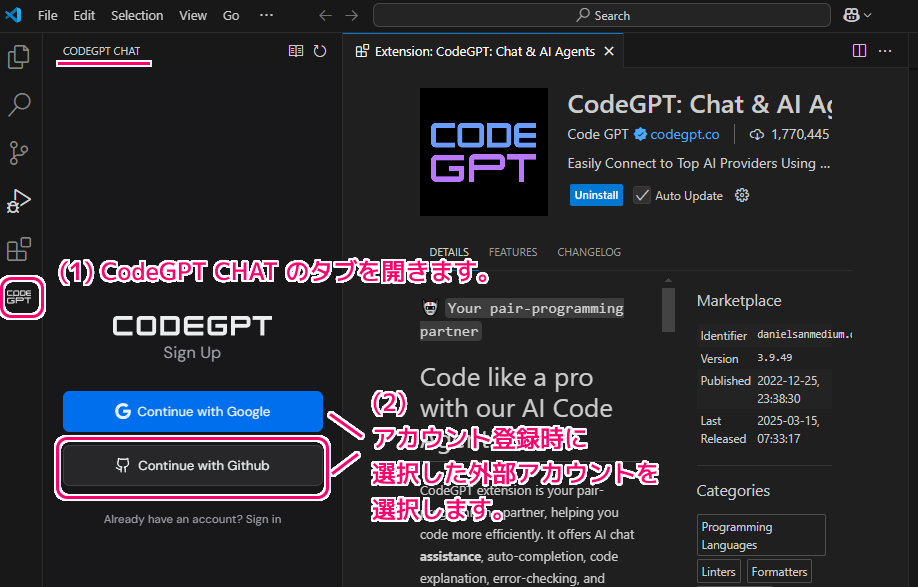Image resolution: width=918 pixels, height=587 pixels.
Task: Open the Source Control view
Action: (x=18, y=153)
